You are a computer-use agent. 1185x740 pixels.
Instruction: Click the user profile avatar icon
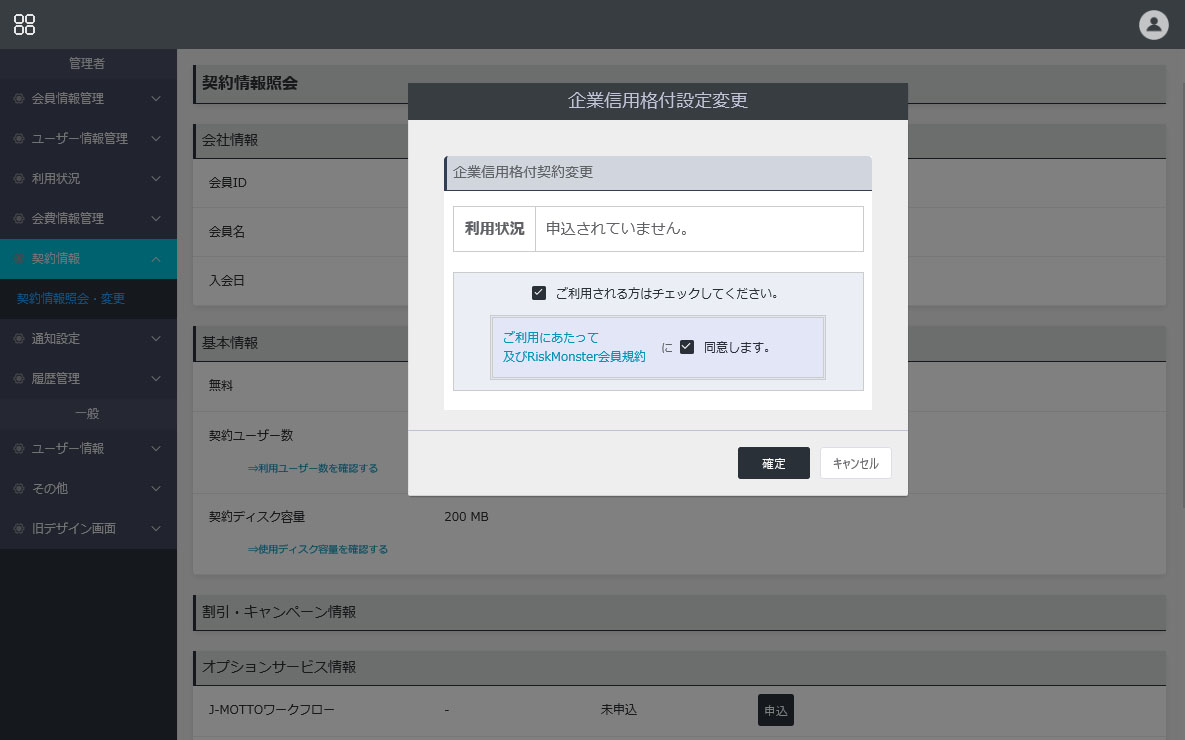coord(1154,25)
